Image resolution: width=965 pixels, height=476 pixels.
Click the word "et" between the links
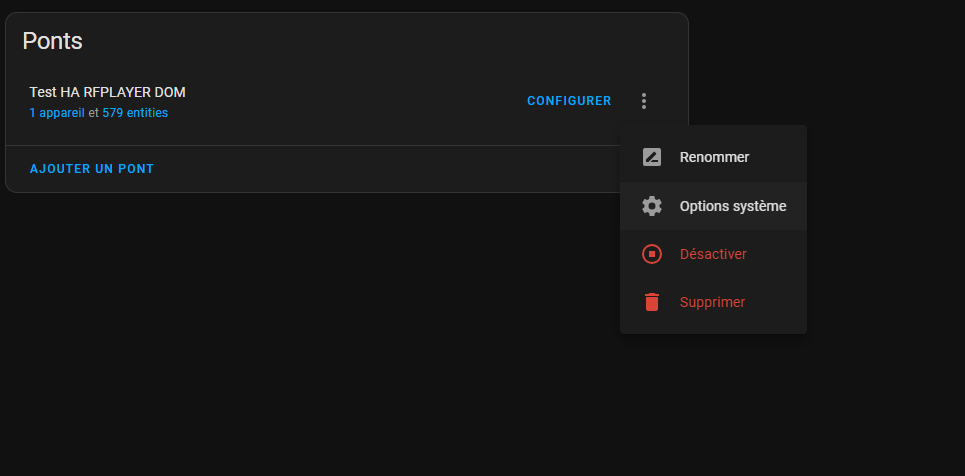(94, 113)
